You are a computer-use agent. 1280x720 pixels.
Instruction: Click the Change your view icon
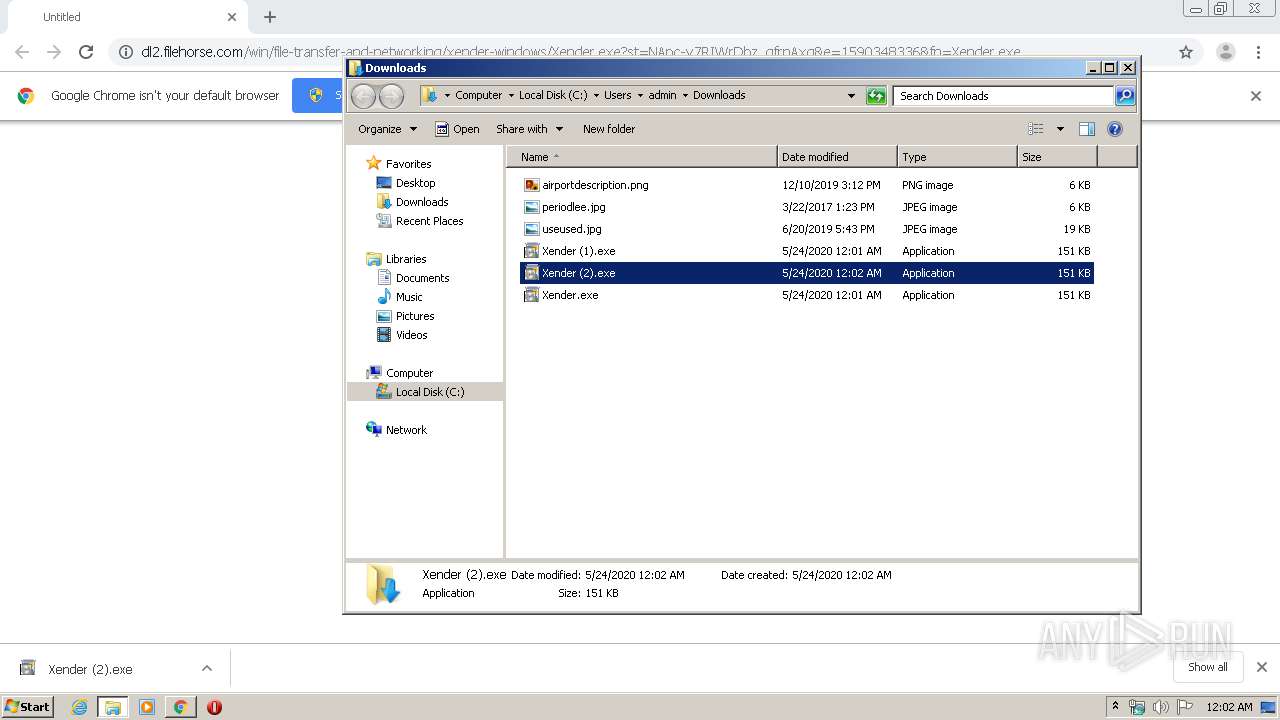pos(1036,129)
